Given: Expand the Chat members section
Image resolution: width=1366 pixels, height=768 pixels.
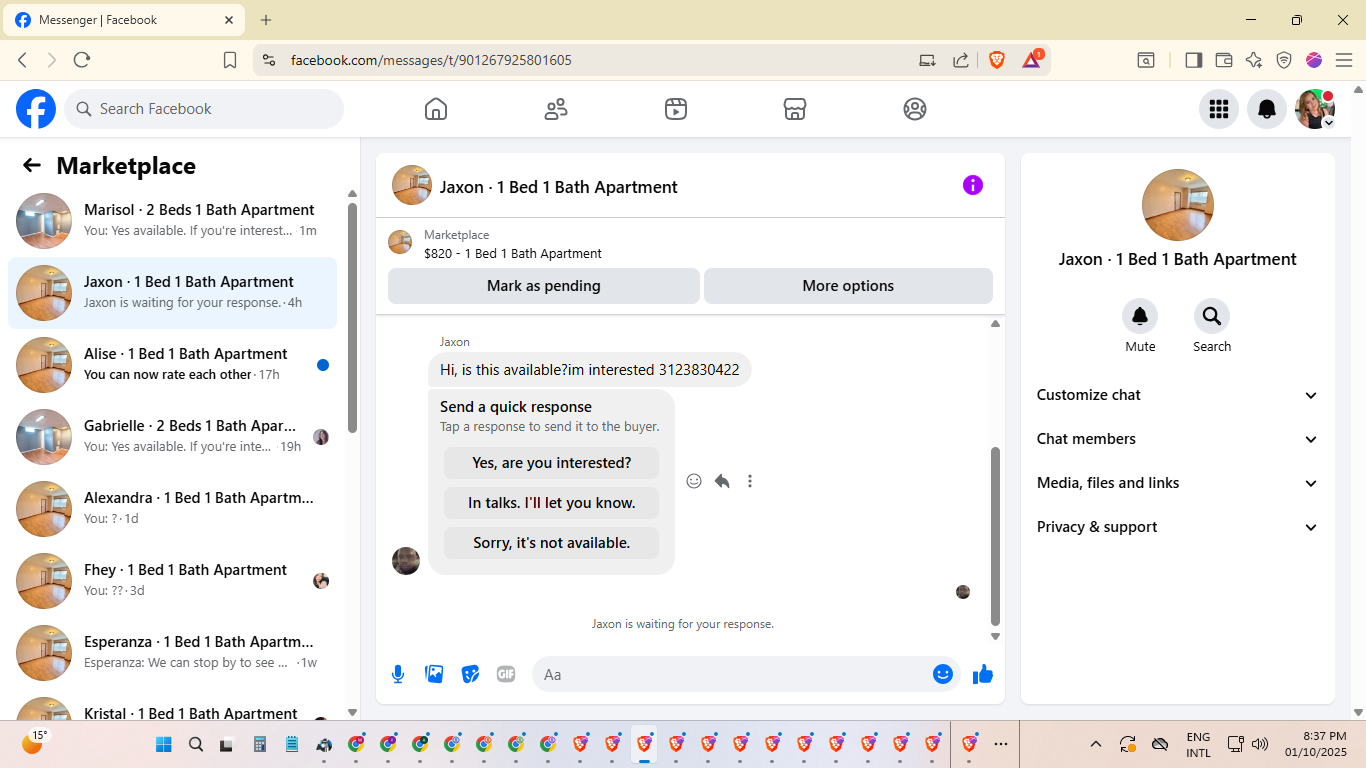Looking at the screenshot, I should click(x=1178, y=439).
